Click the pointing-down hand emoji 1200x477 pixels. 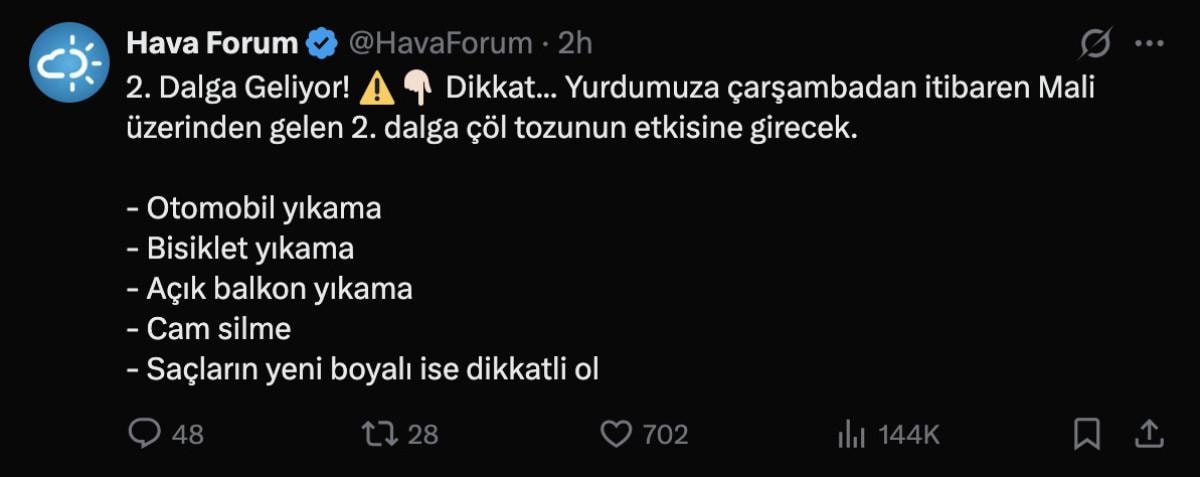coord(415,89)
